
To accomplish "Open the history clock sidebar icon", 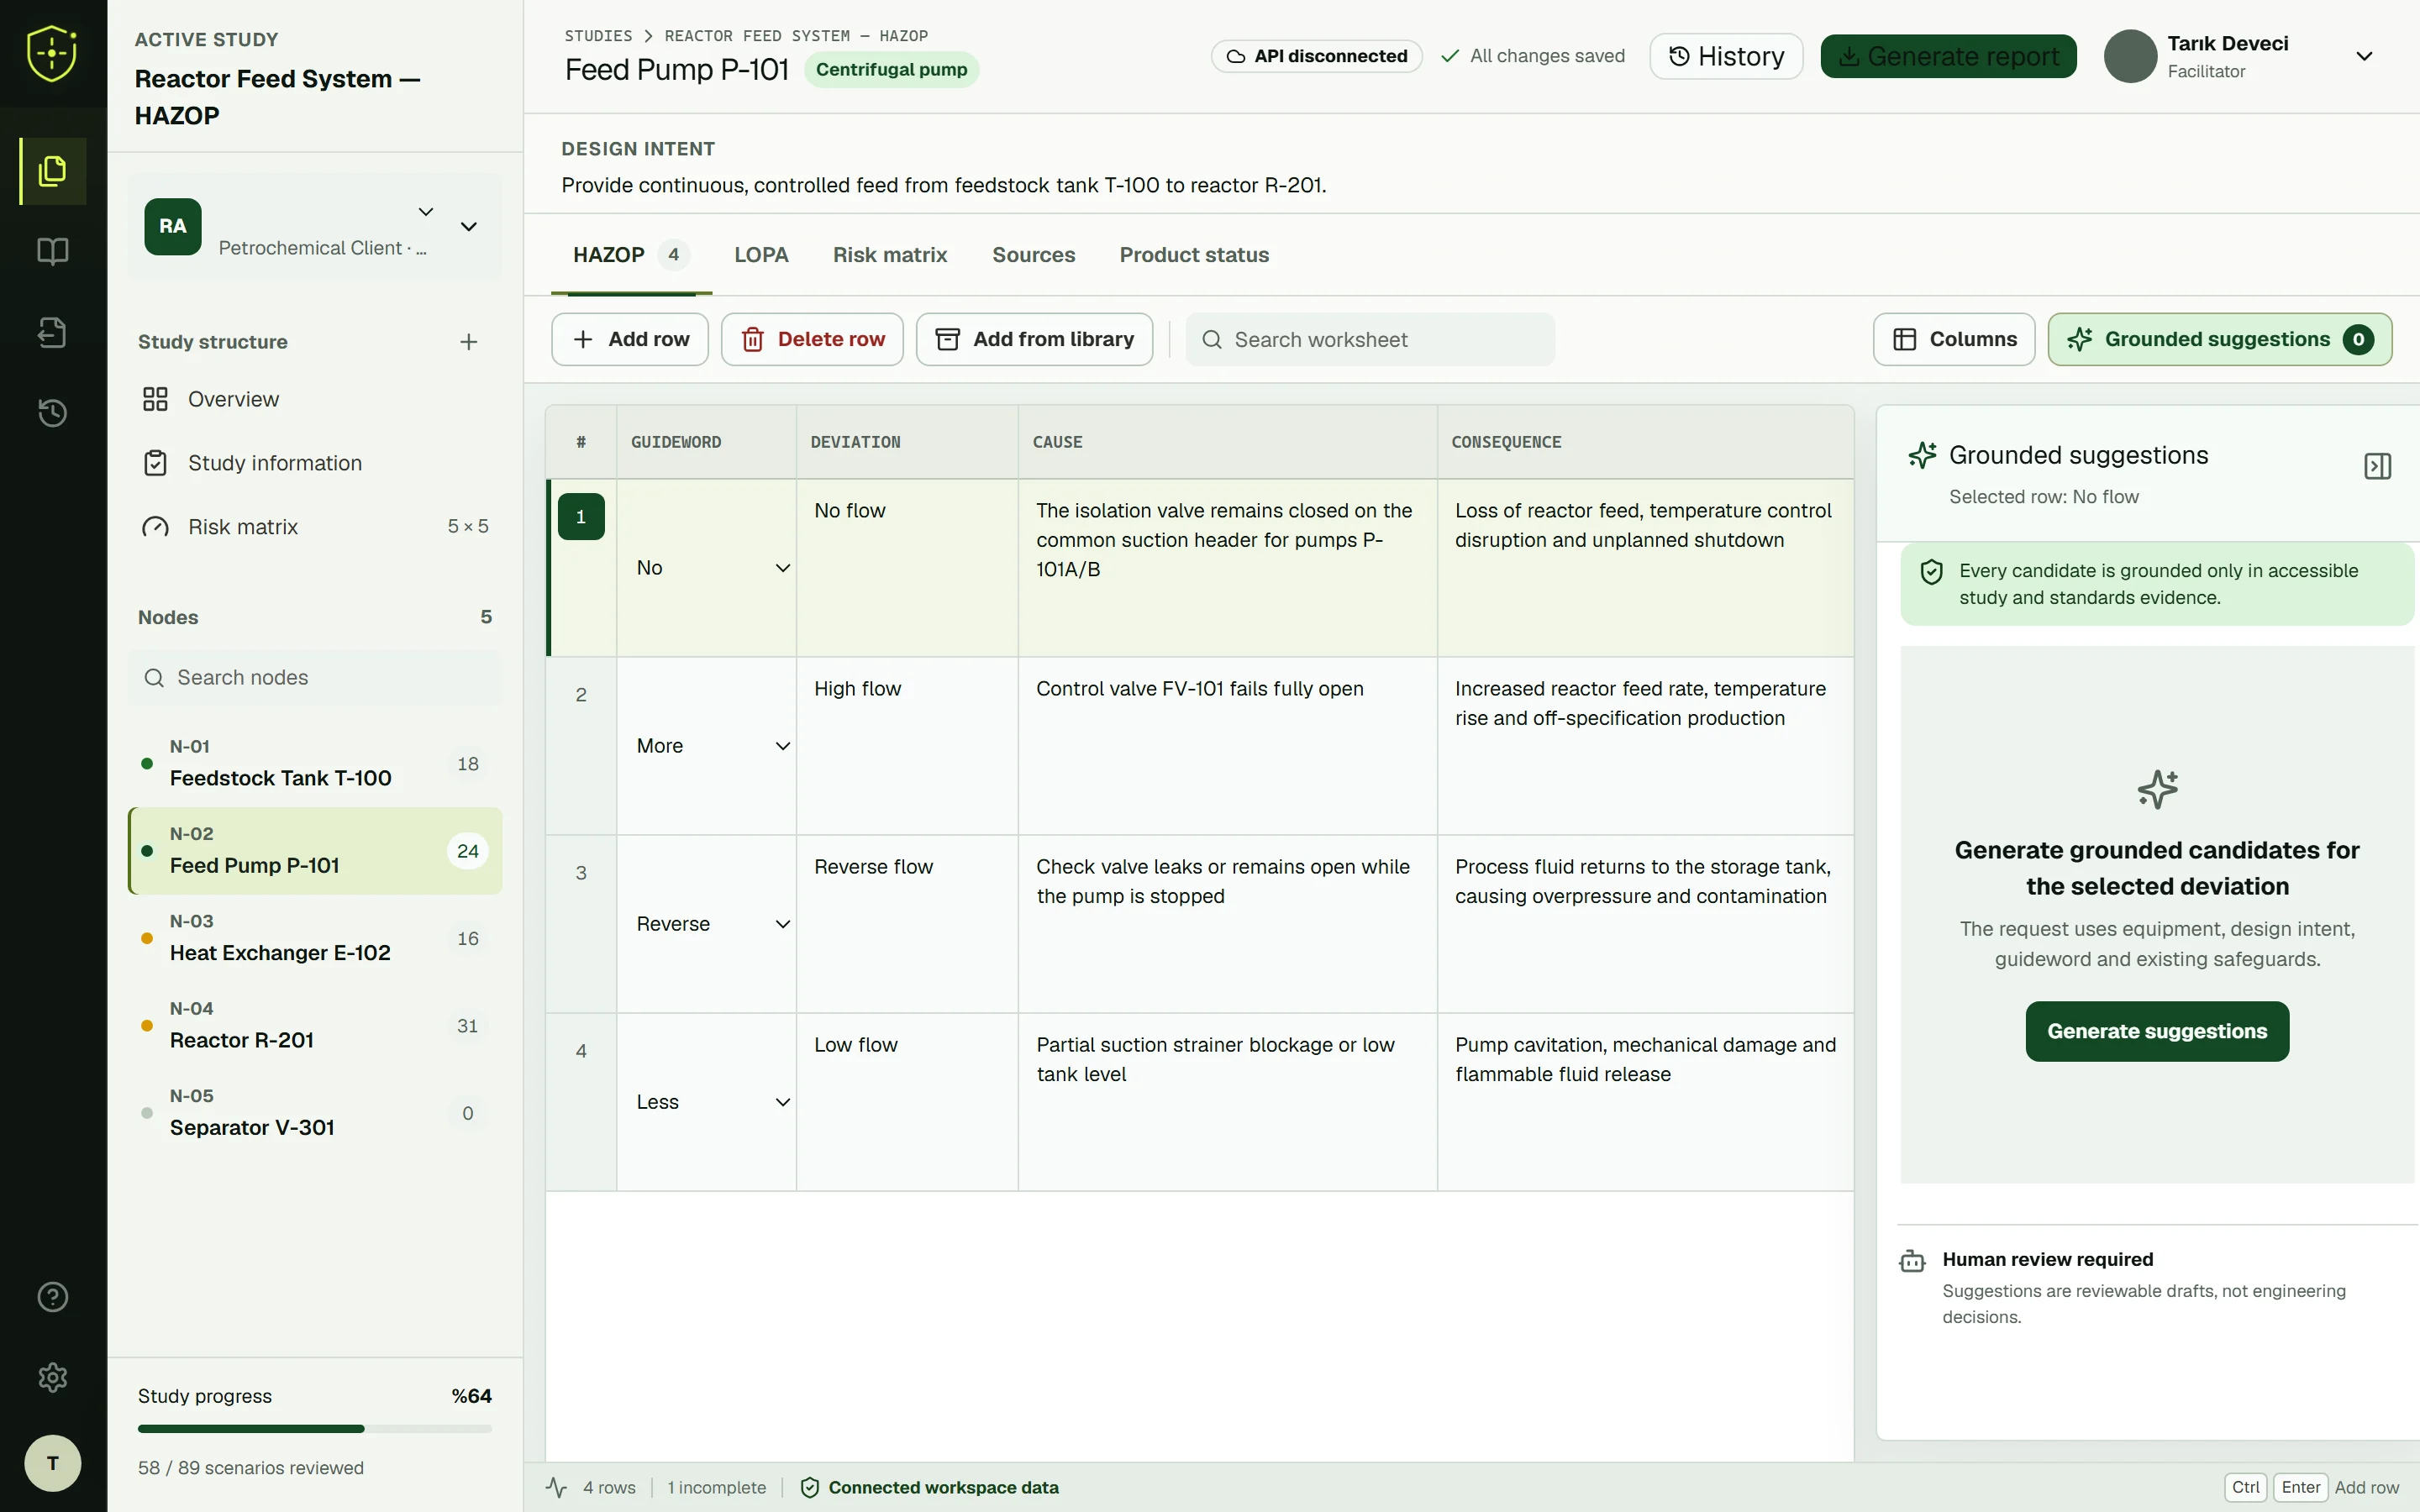I will click(x=53, y=413).
